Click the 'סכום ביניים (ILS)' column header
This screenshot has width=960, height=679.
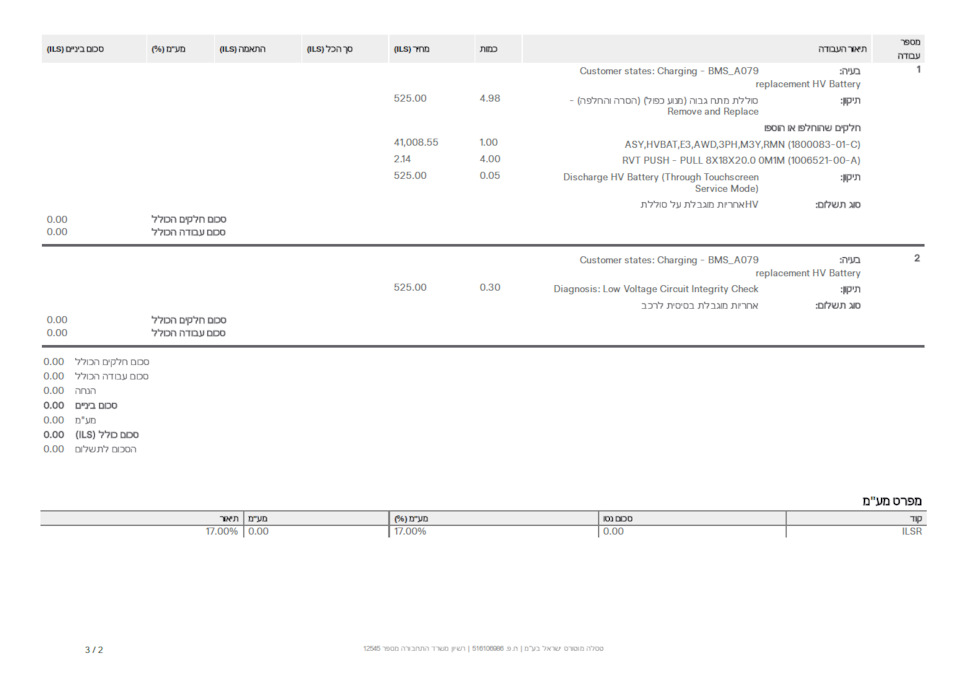(76, 49)
